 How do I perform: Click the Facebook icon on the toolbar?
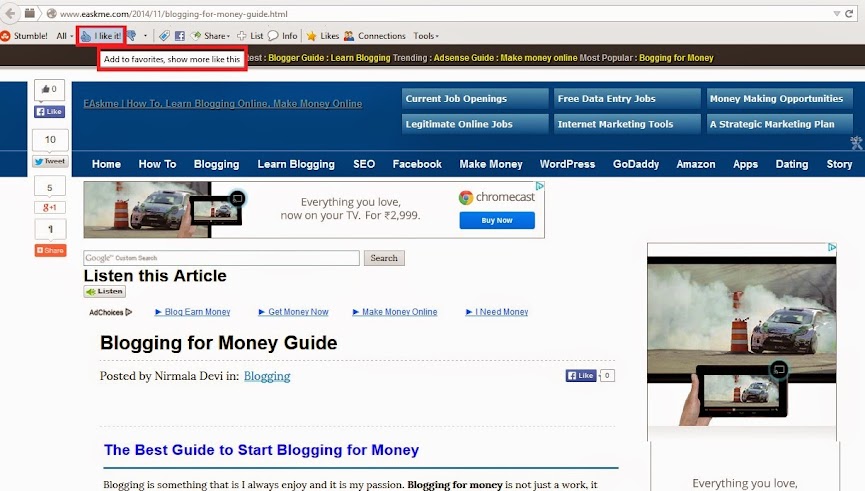click(179, 36)
